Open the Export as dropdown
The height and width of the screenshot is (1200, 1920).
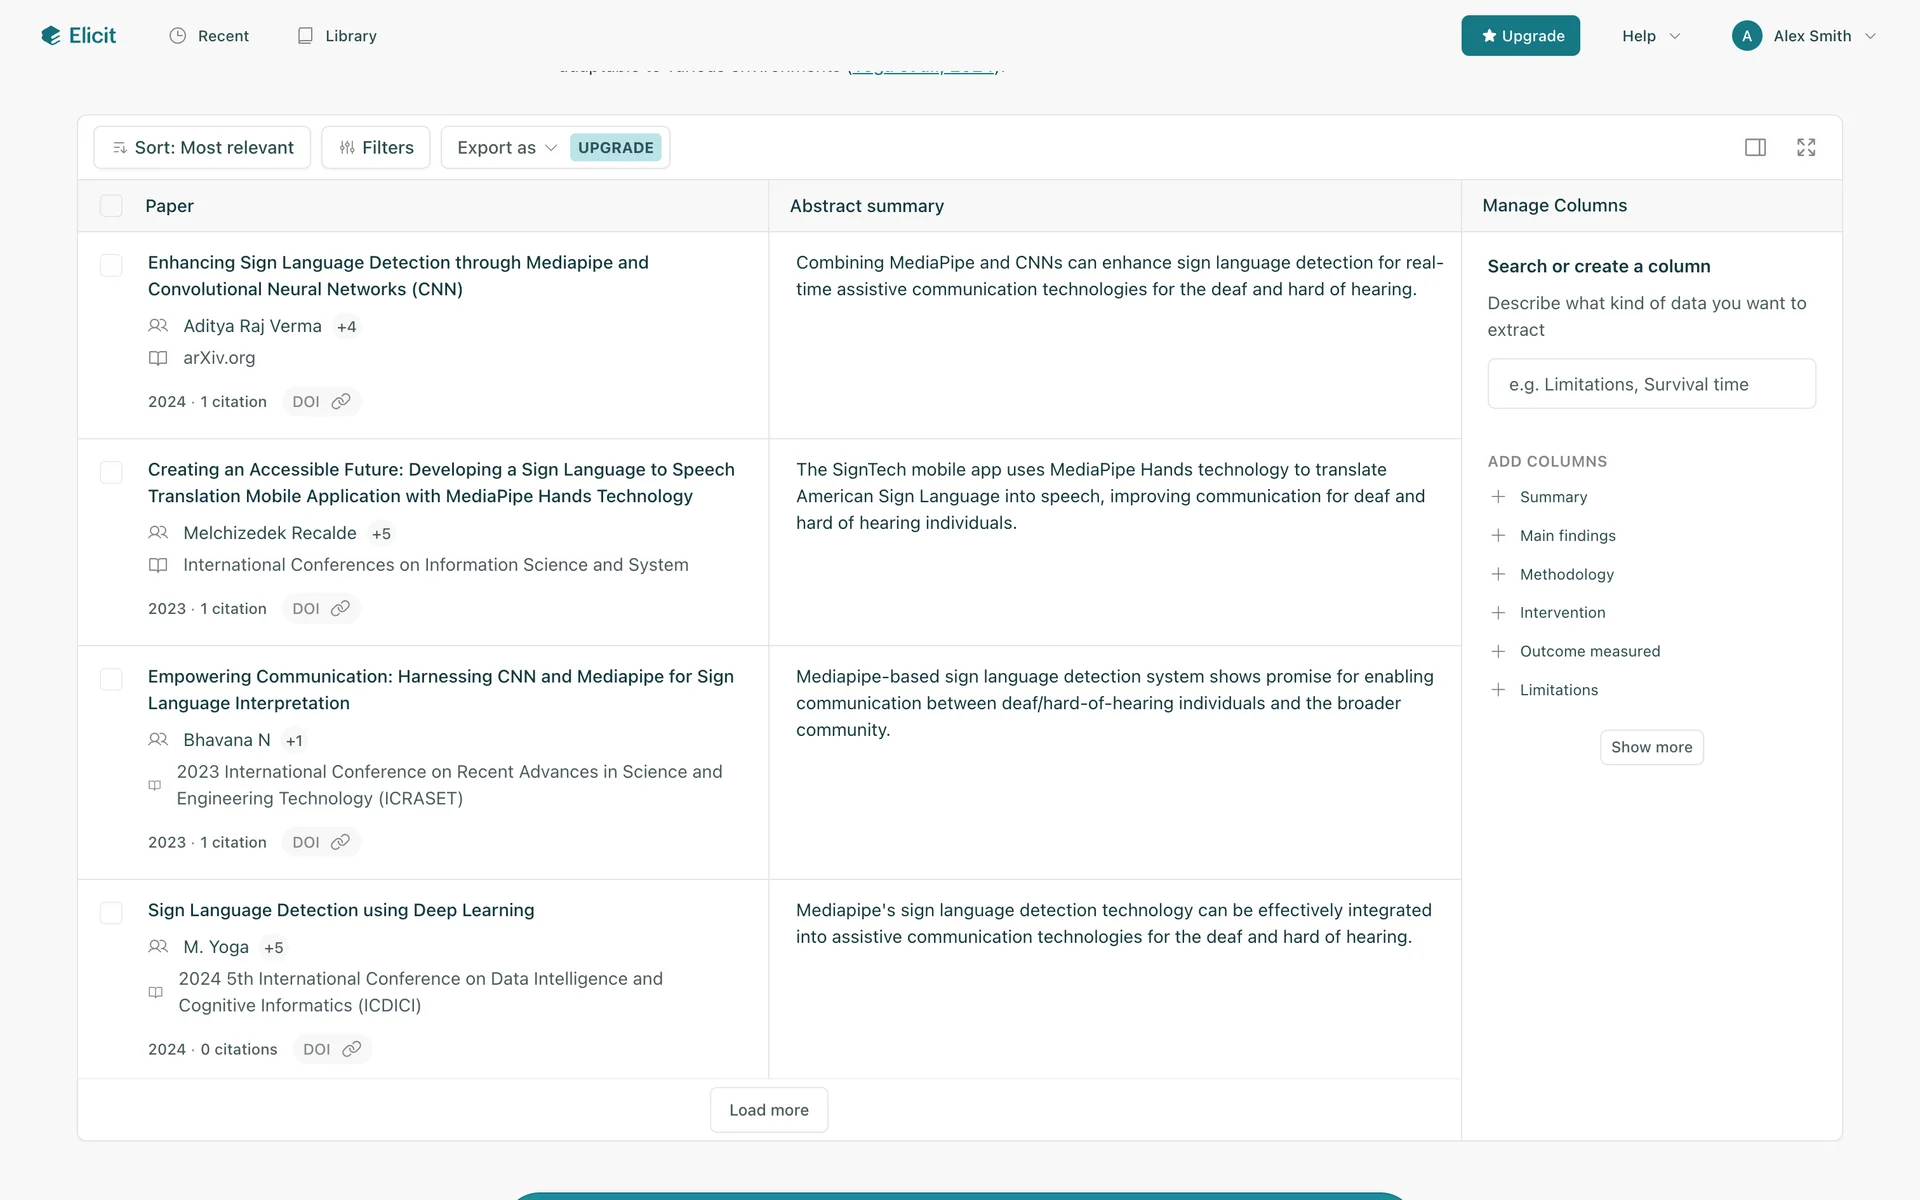[x=506, y=147]
